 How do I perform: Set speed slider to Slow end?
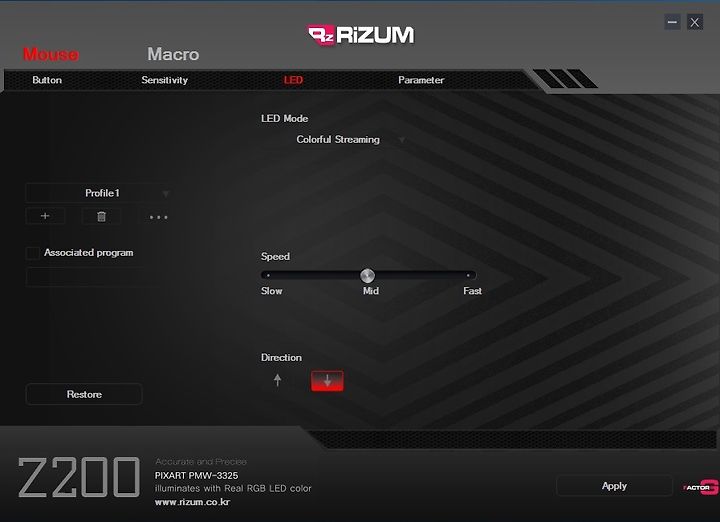[x=268, y=275]
